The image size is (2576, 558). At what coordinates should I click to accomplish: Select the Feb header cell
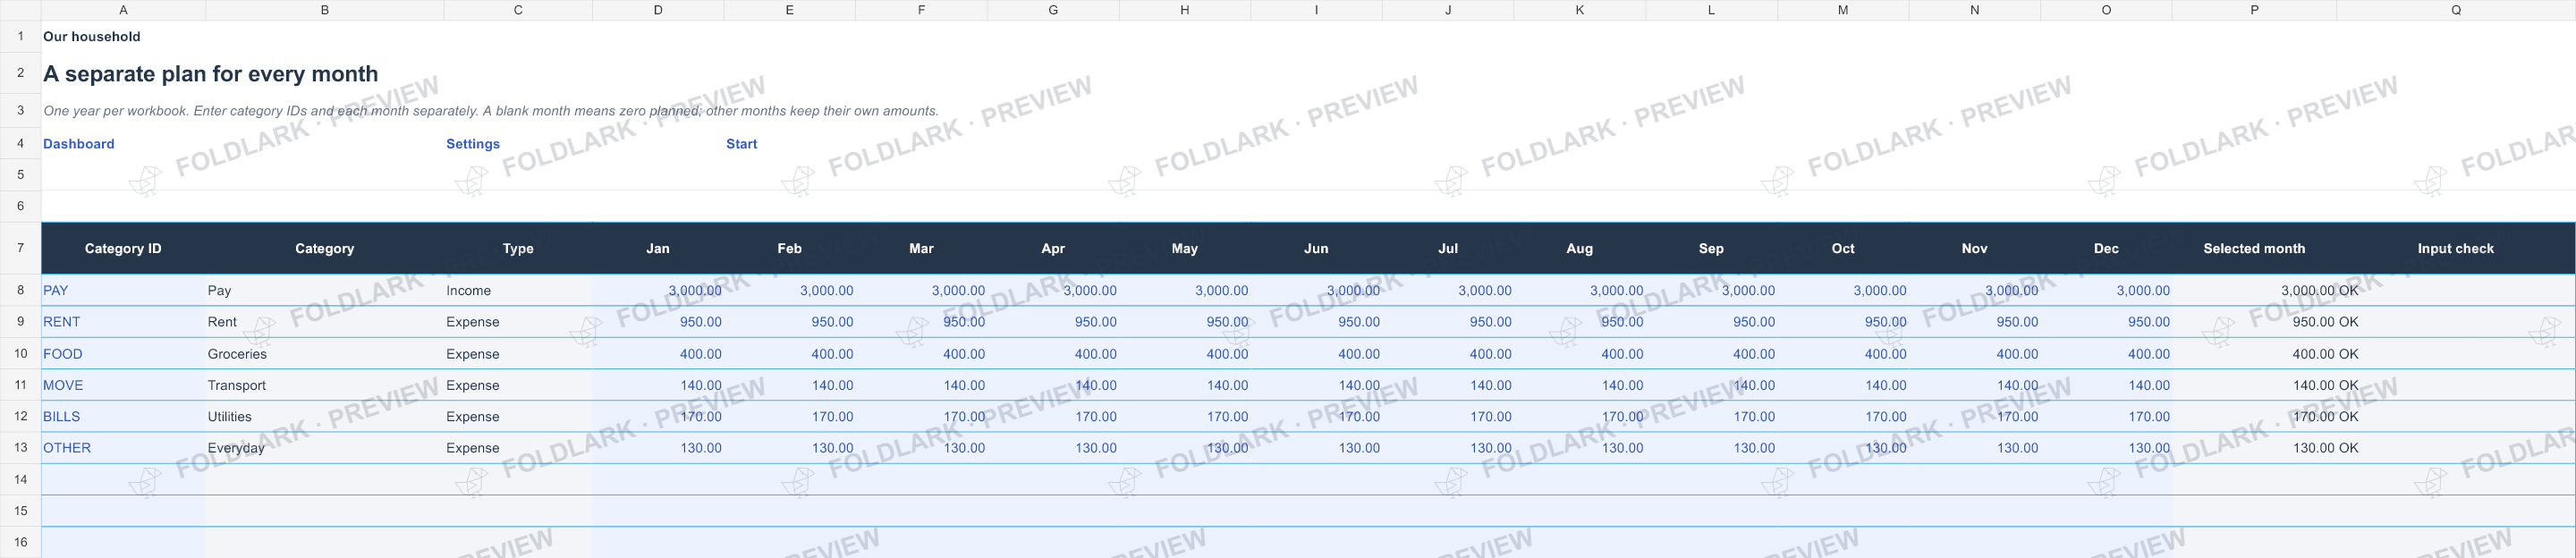pos(790,248)
